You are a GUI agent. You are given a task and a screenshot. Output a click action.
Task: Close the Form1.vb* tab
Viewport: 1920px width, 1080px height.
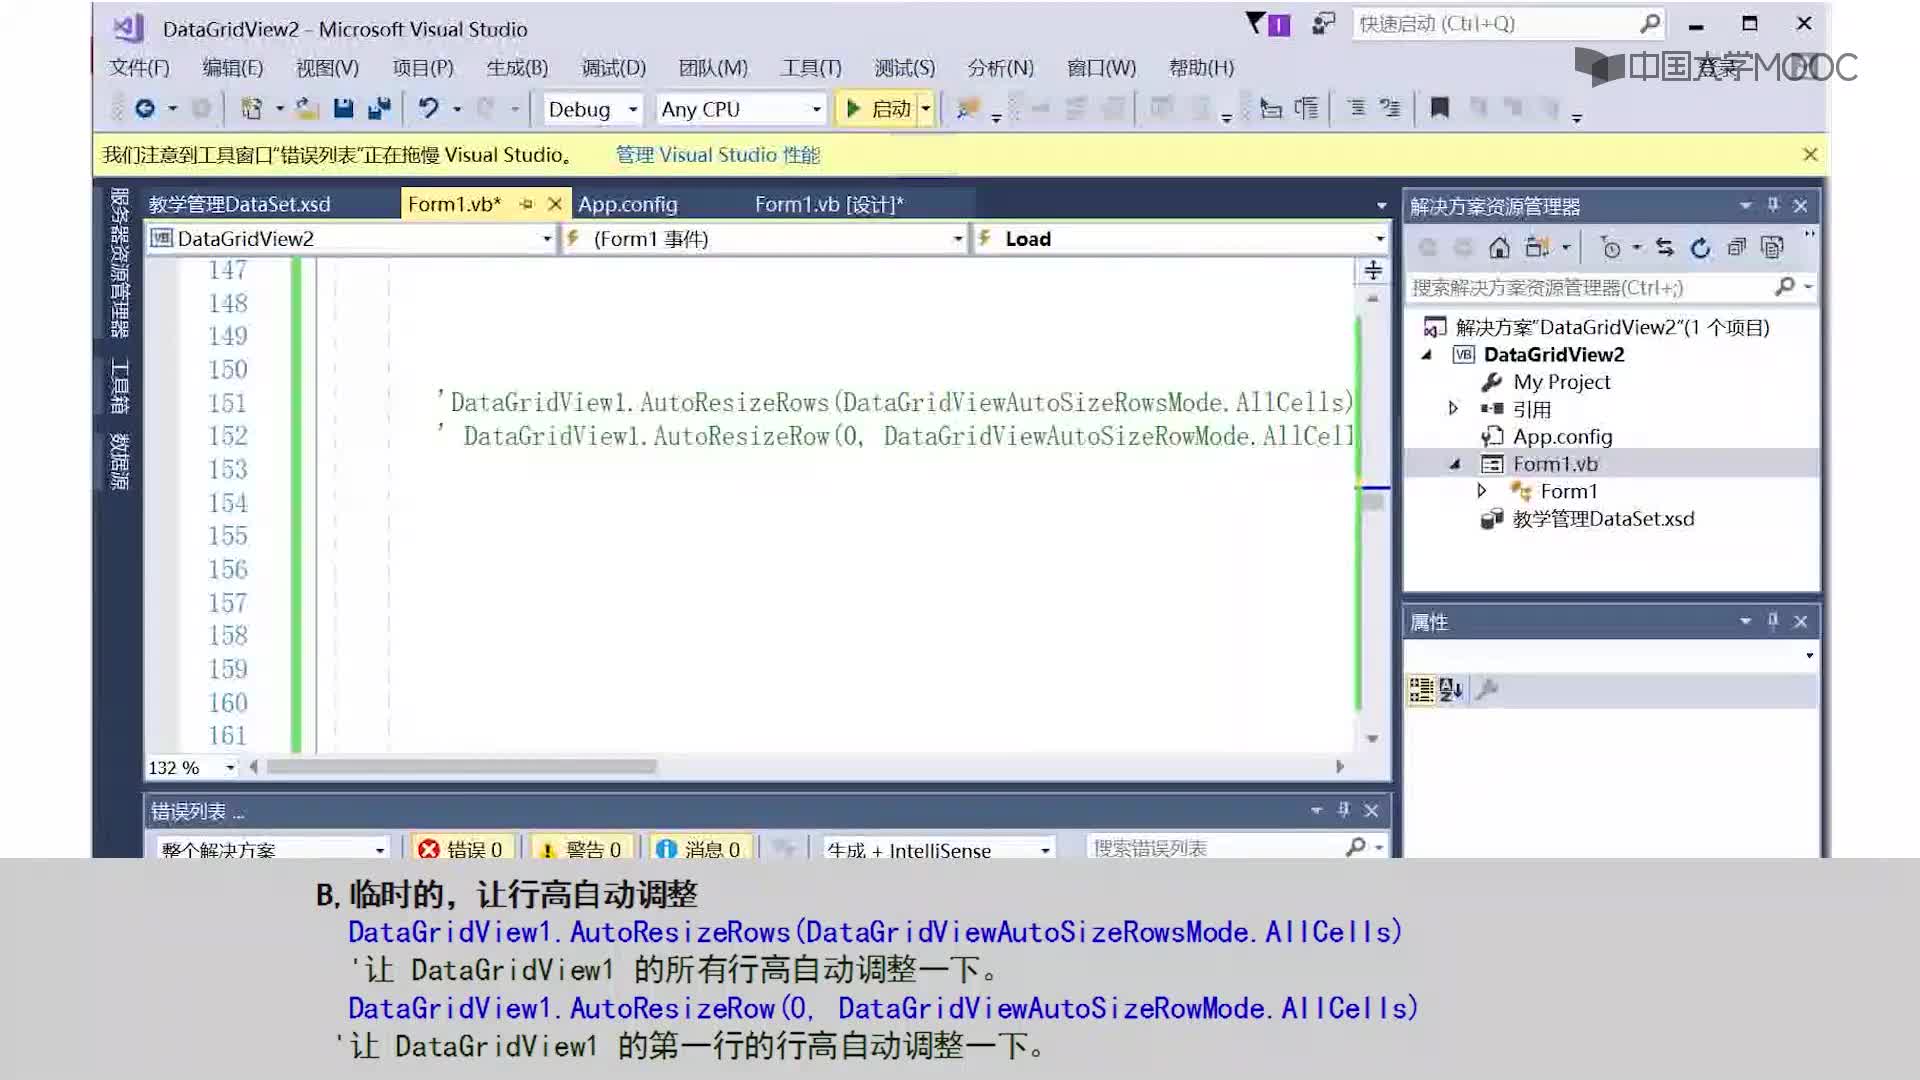click(555, 204)
